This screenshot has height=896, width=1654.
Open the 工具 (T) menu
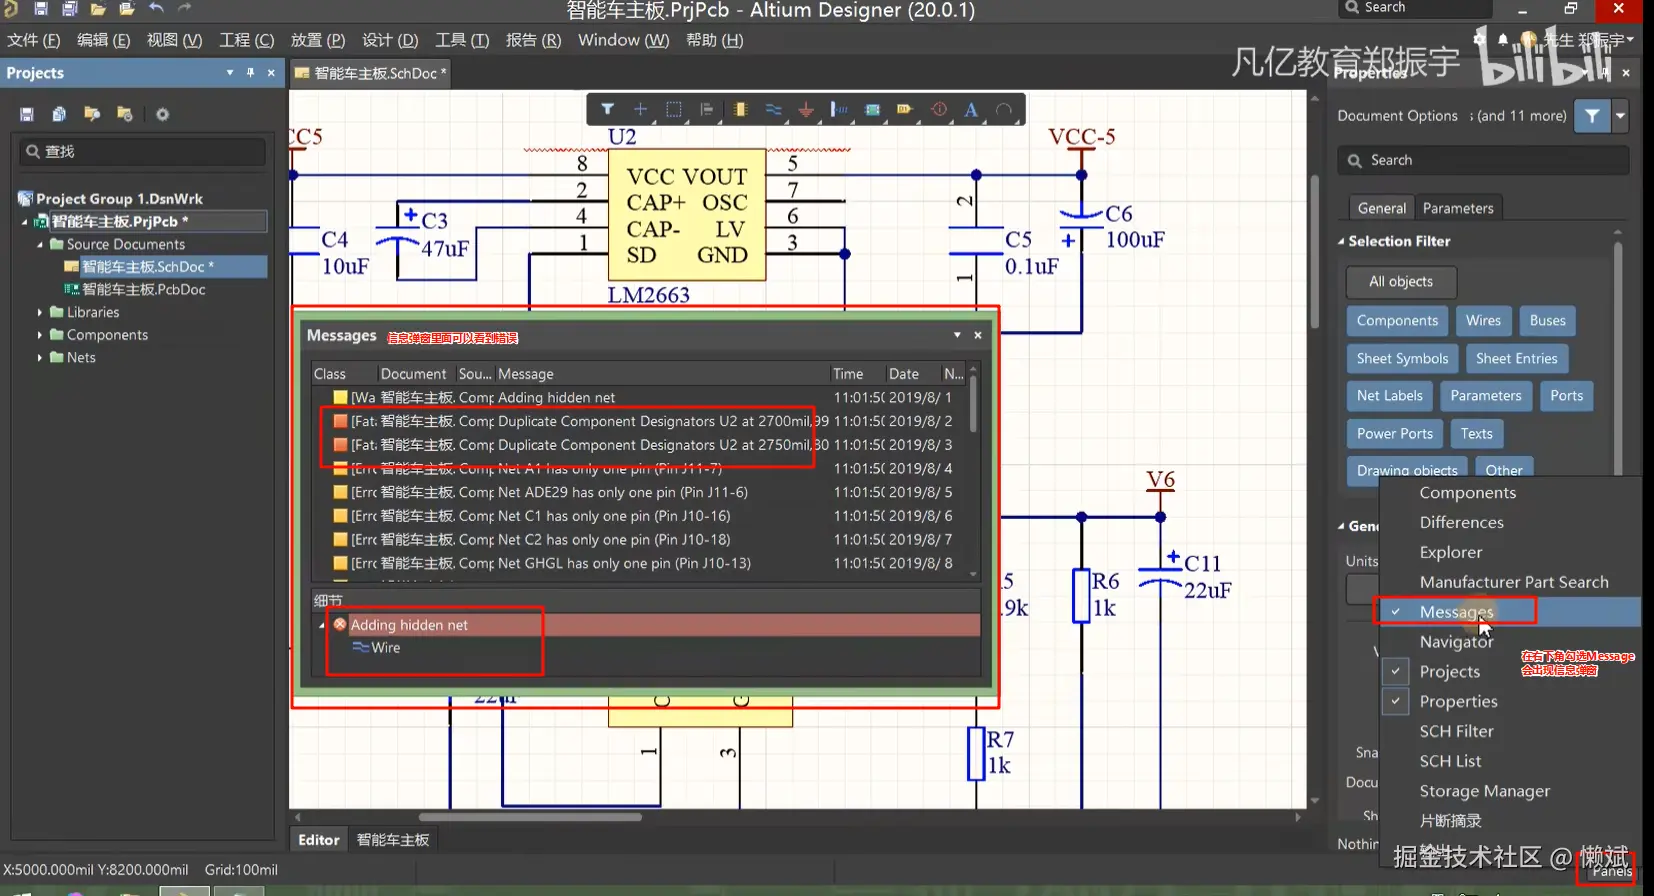[x=462, y=40]
